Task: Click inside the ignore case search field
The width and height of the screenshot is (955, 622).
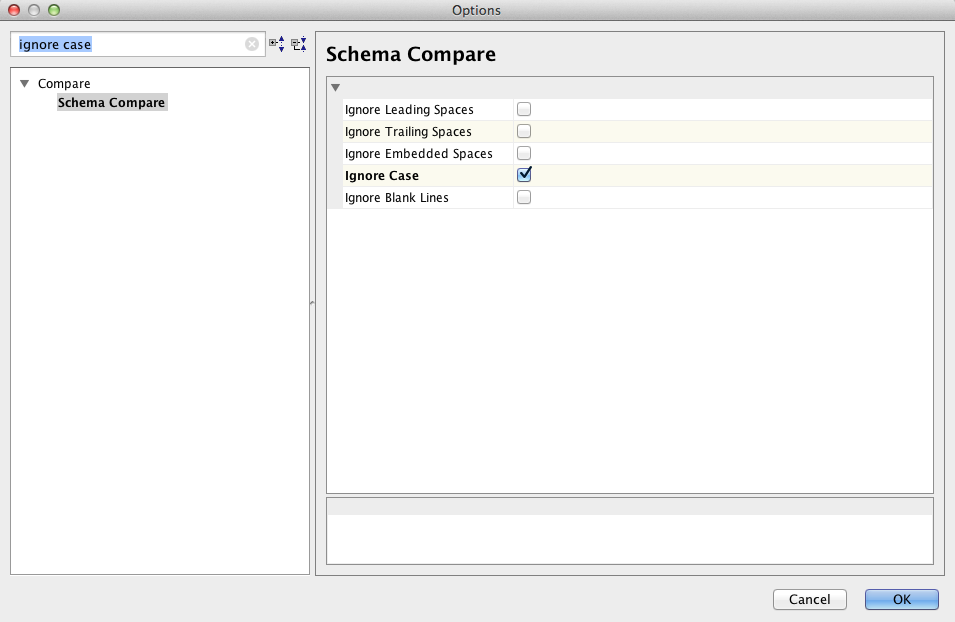Action: click(x=131, y=44)
